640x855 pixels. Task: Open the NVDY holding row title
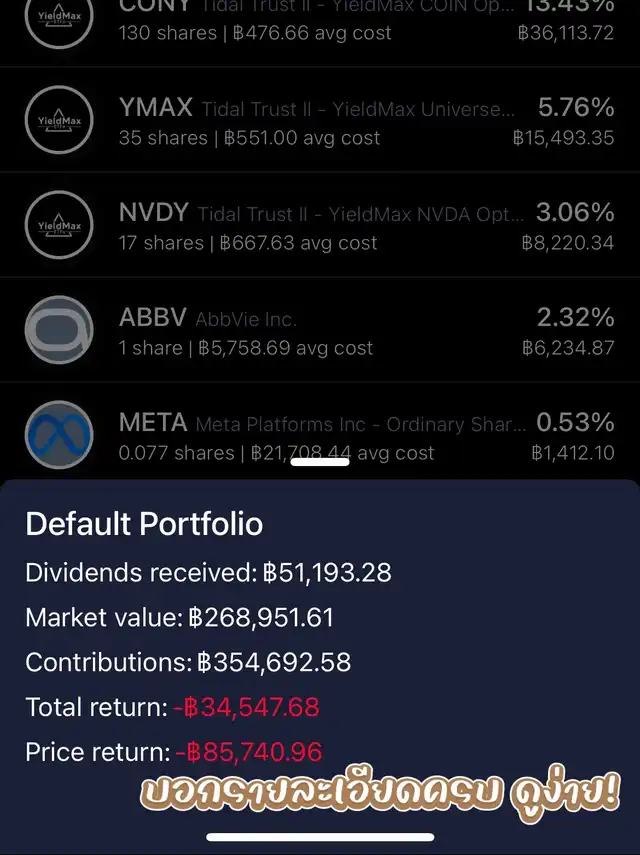click(x=320, y=213)
